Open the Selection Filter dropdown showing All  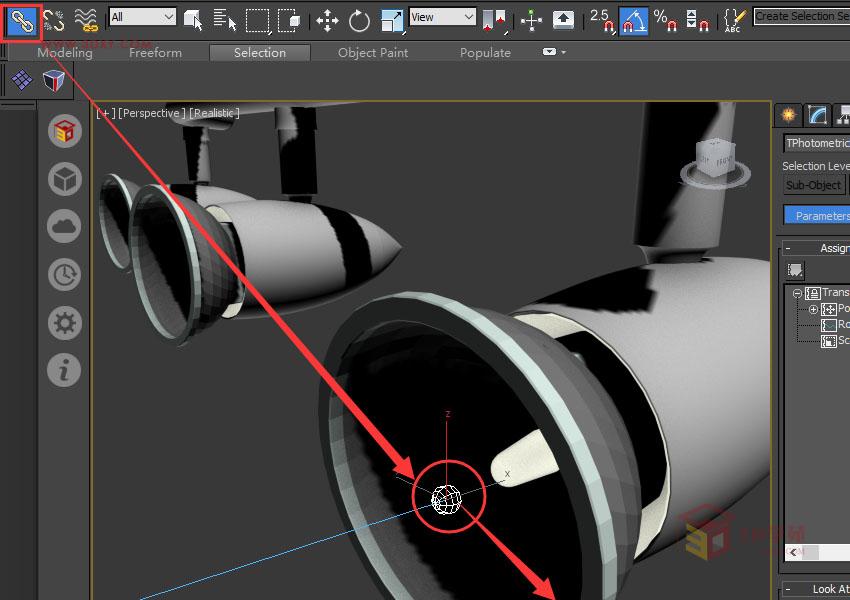coord(140,17)
